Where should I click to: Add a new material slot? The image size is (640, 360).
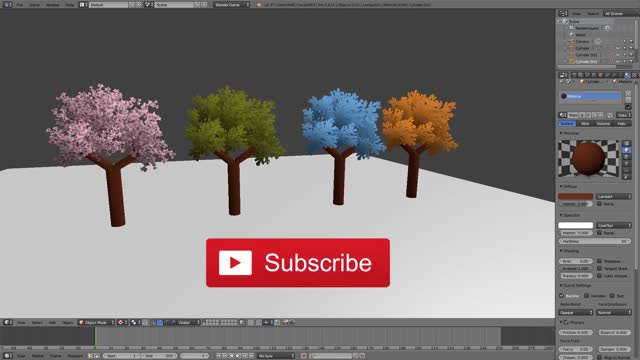pyautogui.click(x=628, y=93)
